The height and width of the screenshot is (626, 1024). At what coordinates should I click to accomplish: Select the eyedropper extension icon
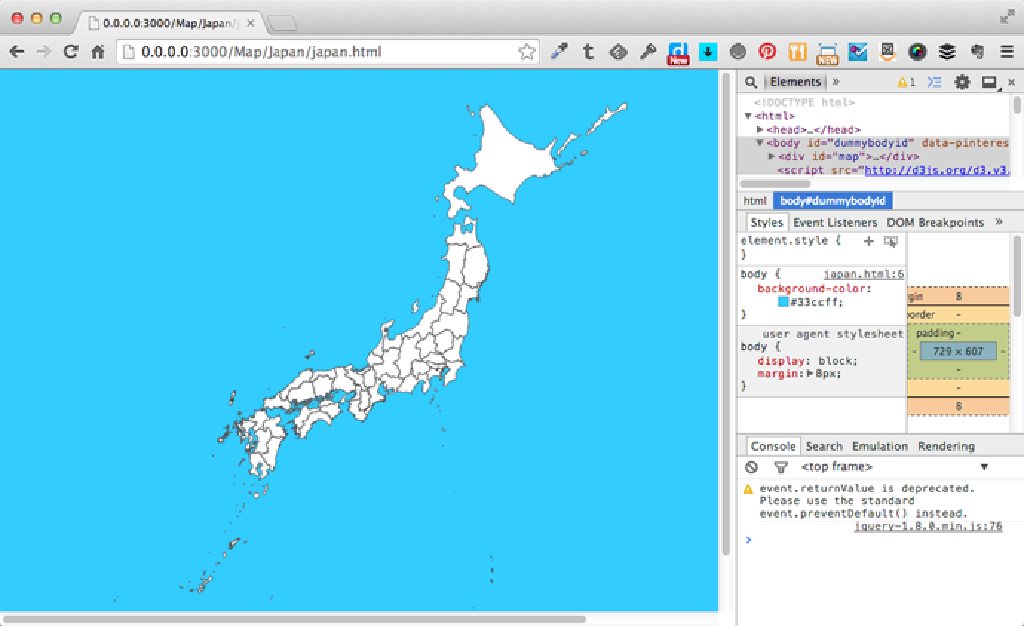[x=560, y=51]
